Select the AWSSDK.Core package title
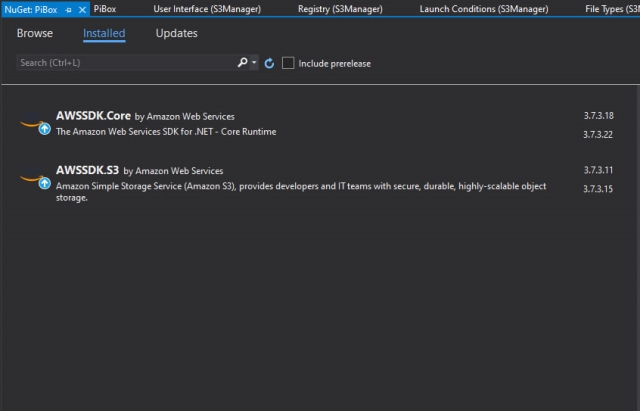This screenshot has width=640, height=411. [x=93, y=116]
